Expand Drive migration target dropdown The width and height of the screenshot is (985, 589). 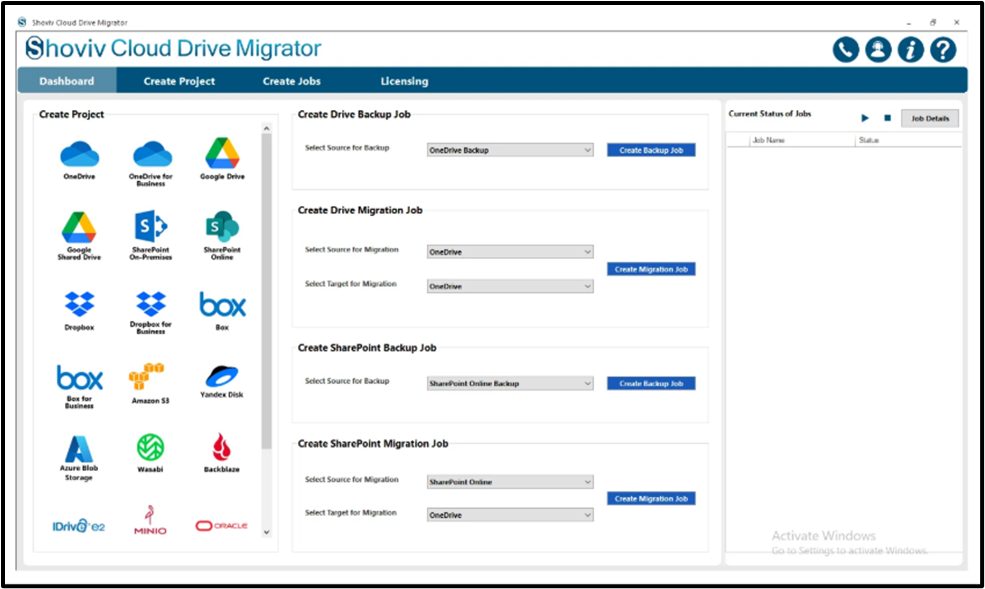[x=510, y=286]
